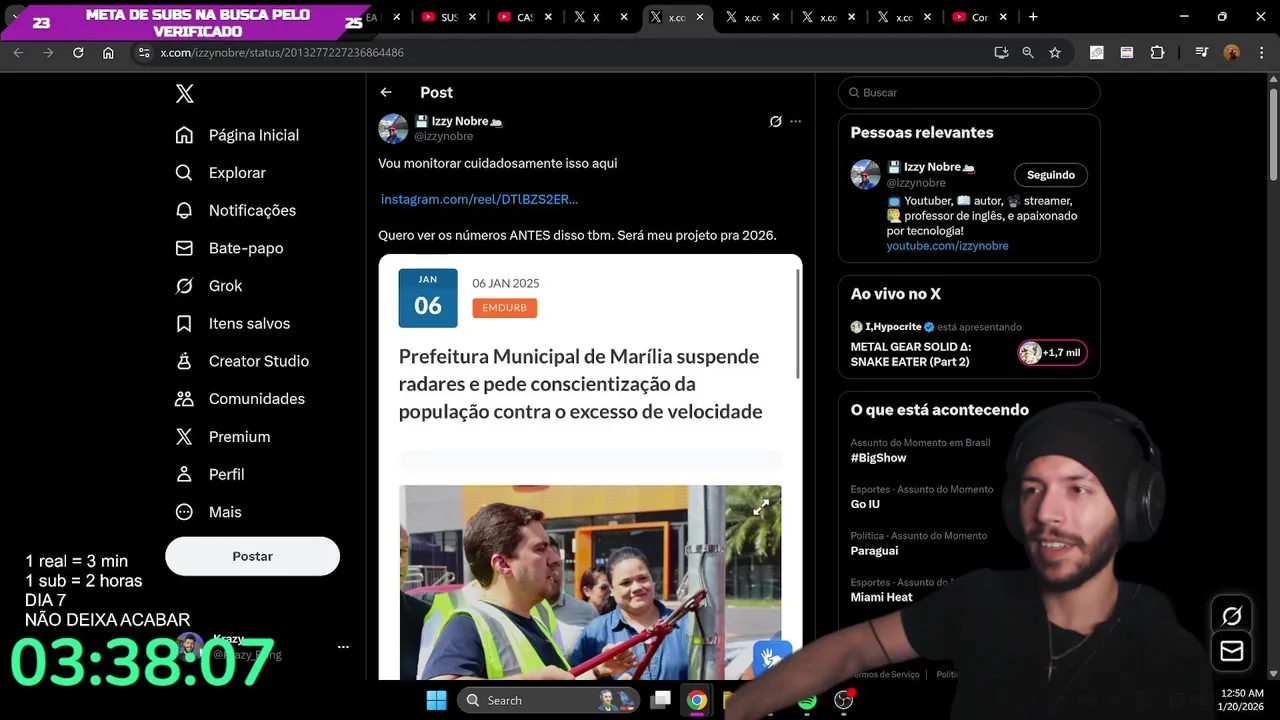Click browser home button
This screenshot has height=720, width=1280.
(x=108, y=52)
